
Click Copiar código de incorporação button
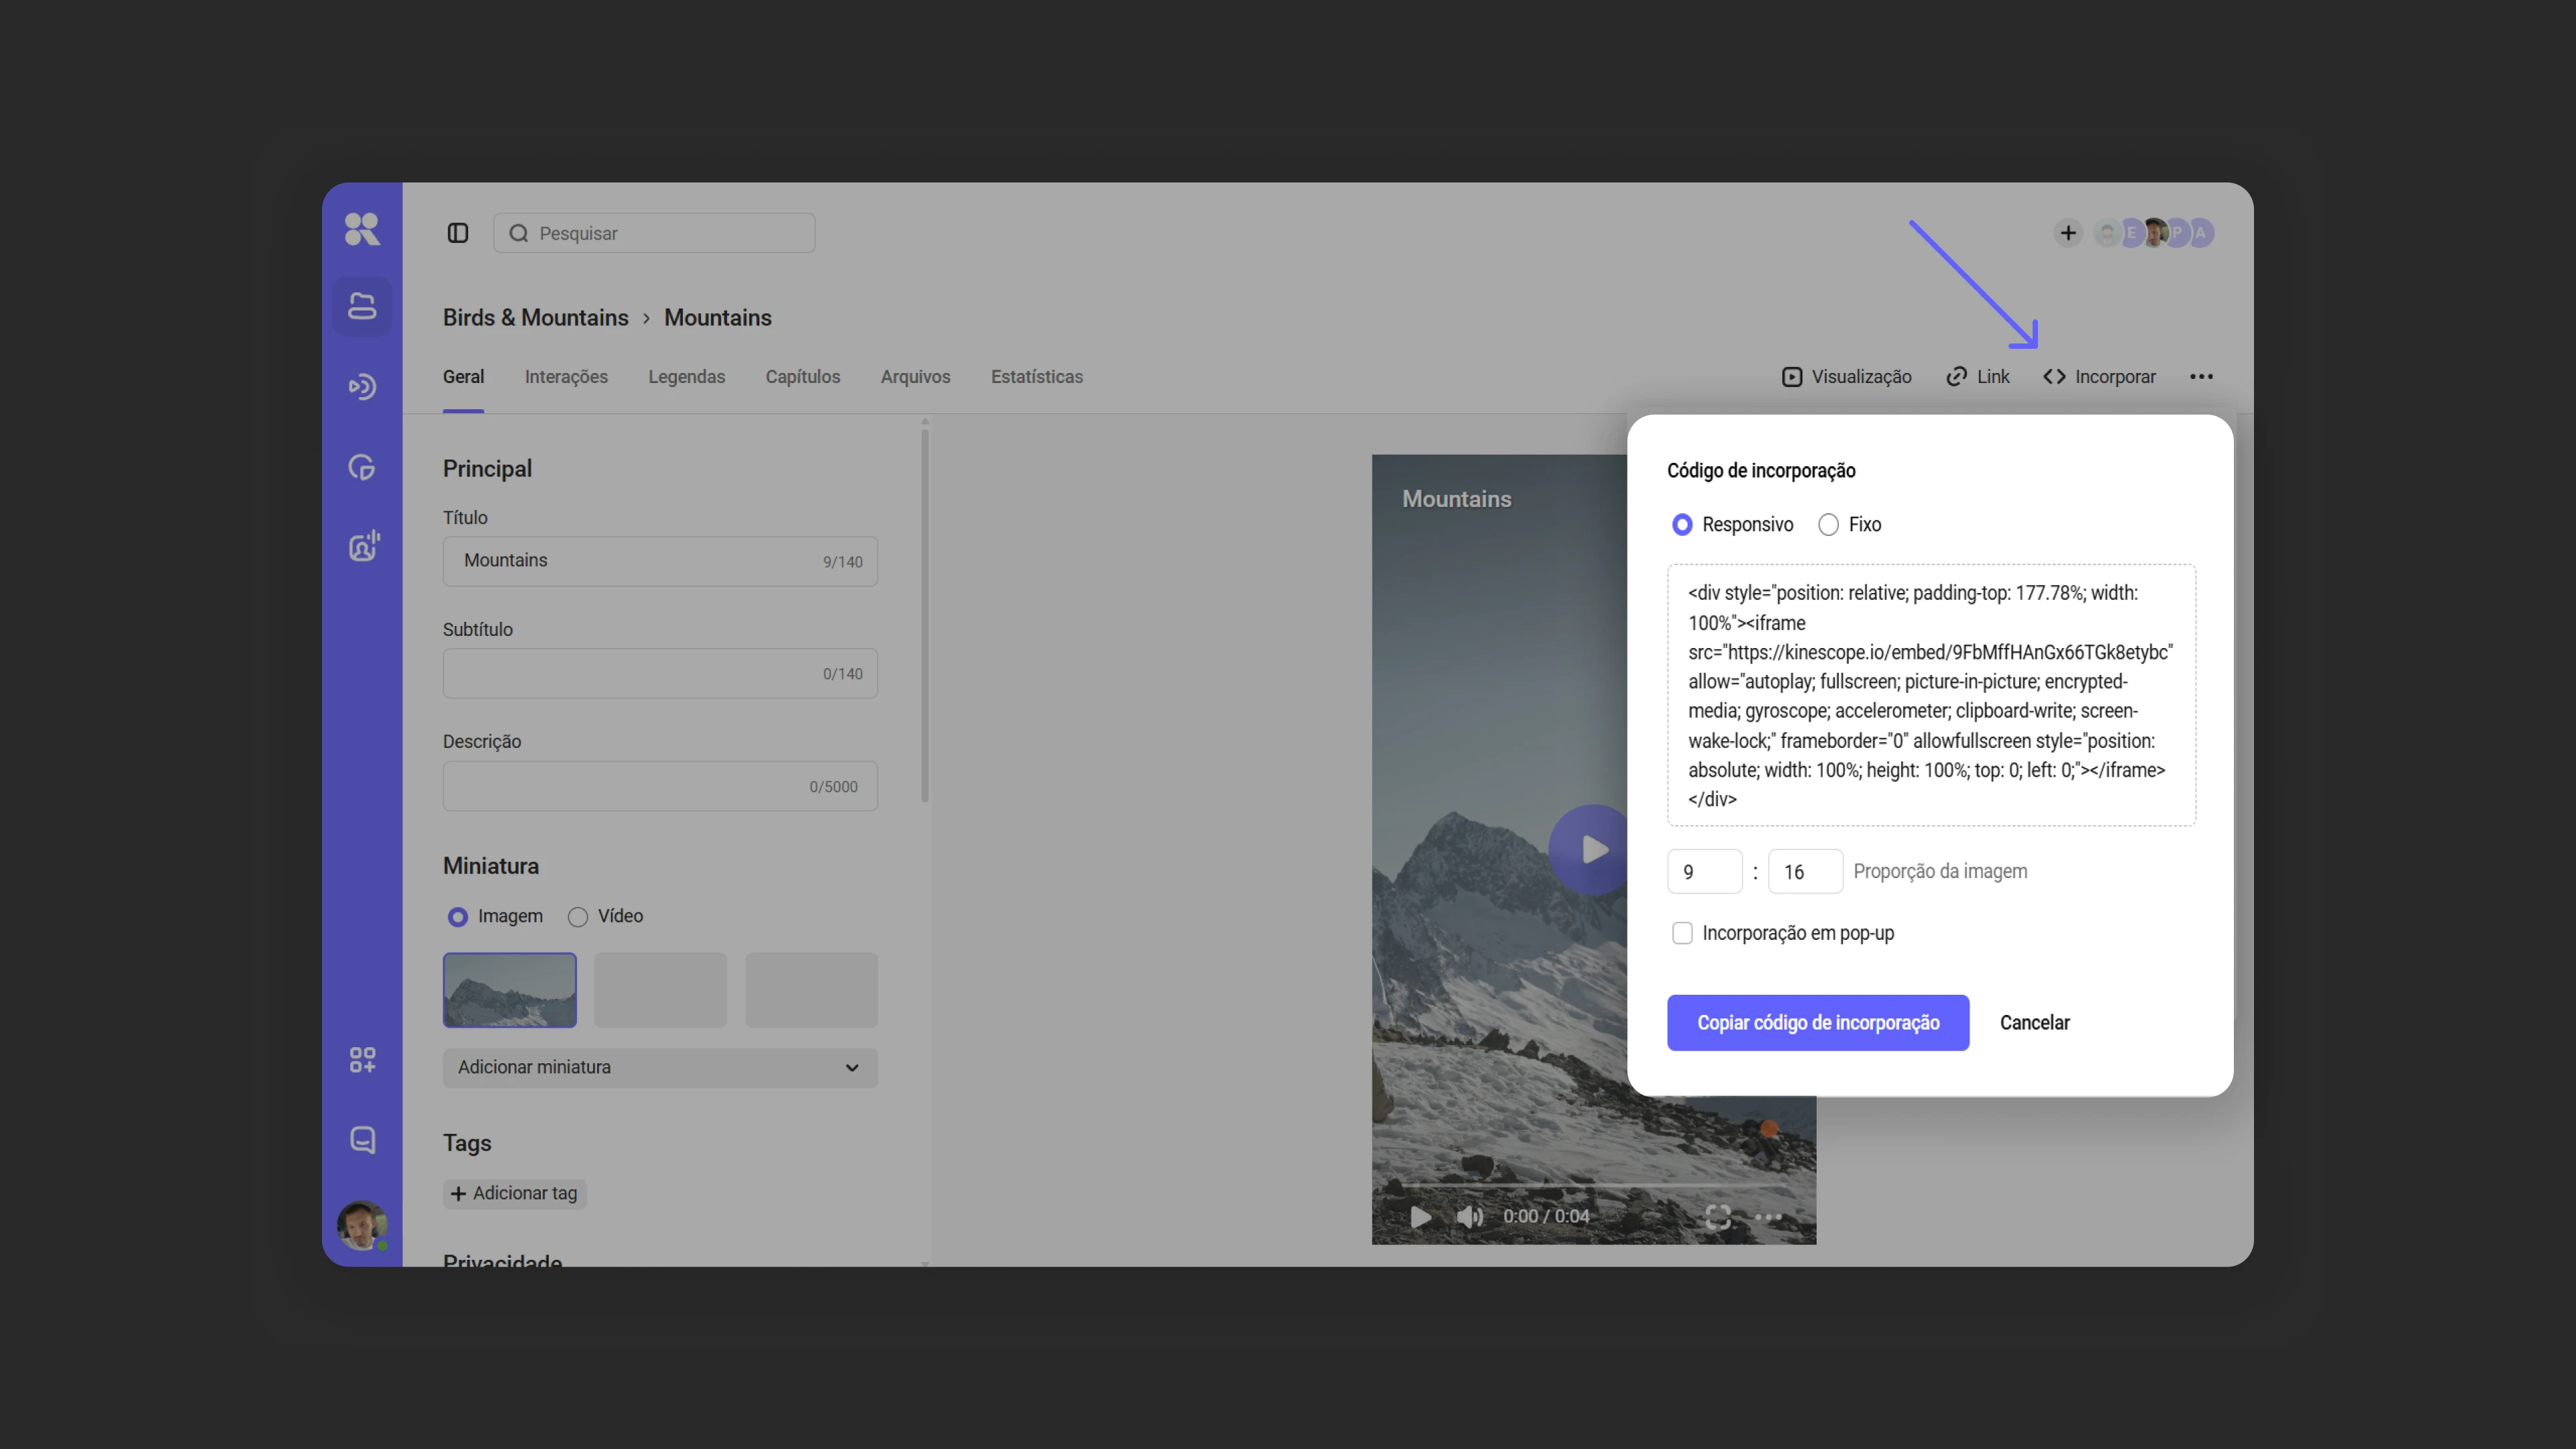click(1818, 1023)
